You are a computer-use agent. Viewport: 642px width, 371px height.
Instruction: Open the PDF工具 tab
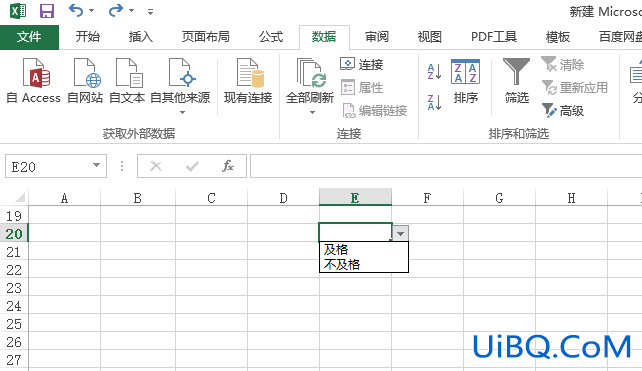(x=494, y=37)
